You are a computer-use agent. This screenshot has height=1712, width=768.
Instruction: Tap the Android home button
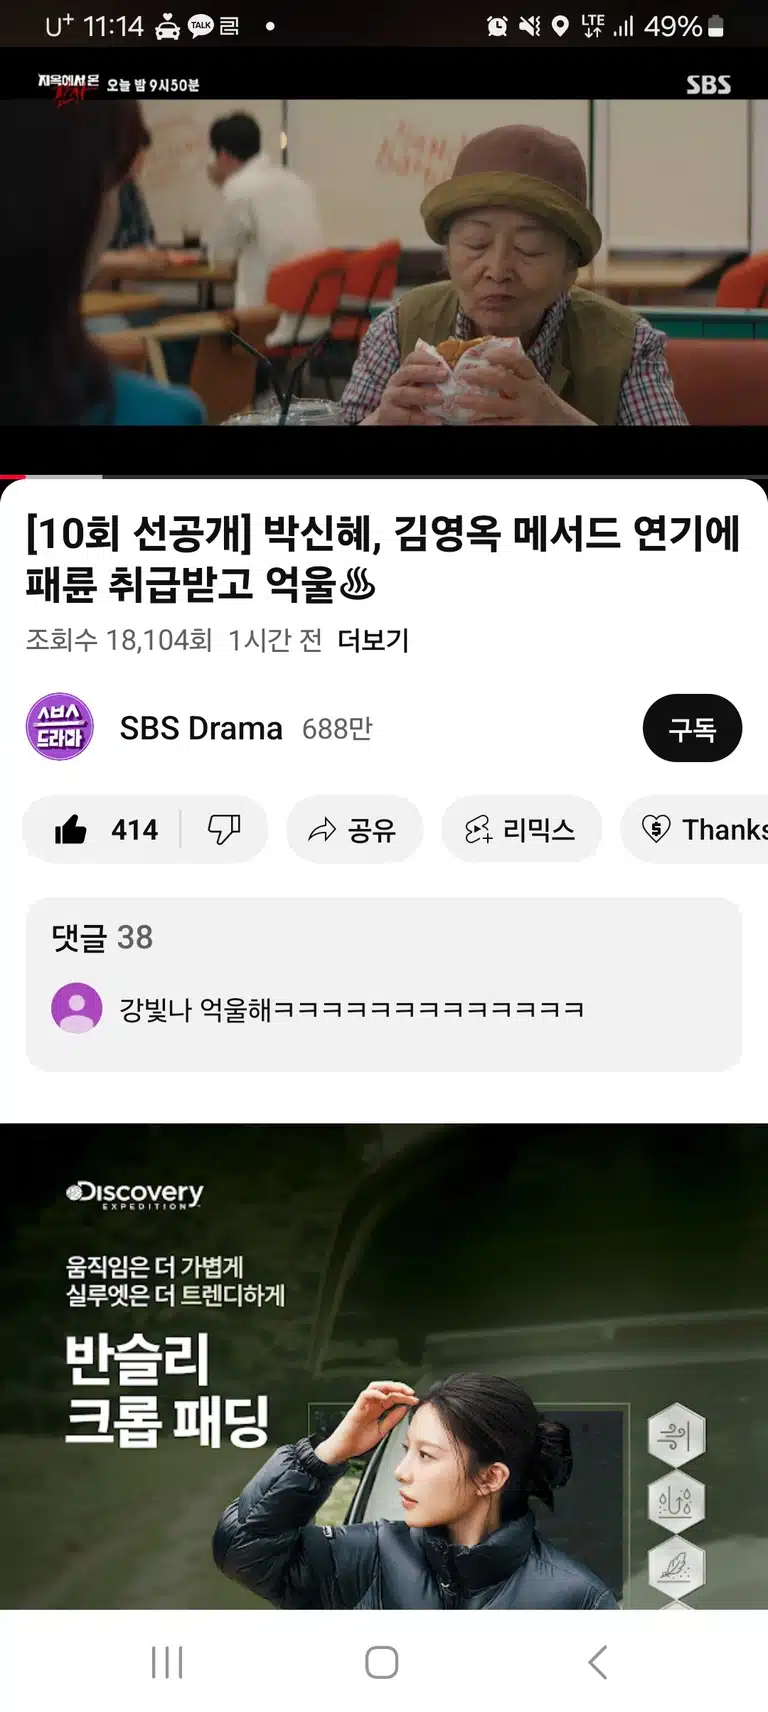point(382,1662)
